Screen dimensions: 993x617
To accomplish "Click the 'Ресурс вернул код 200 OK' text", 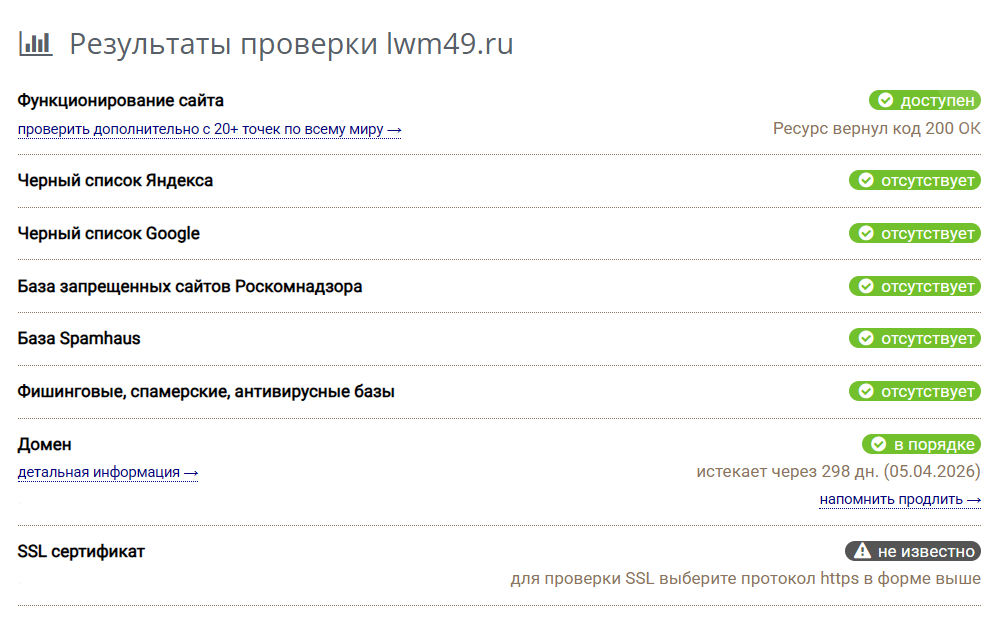I will [876, 129].
